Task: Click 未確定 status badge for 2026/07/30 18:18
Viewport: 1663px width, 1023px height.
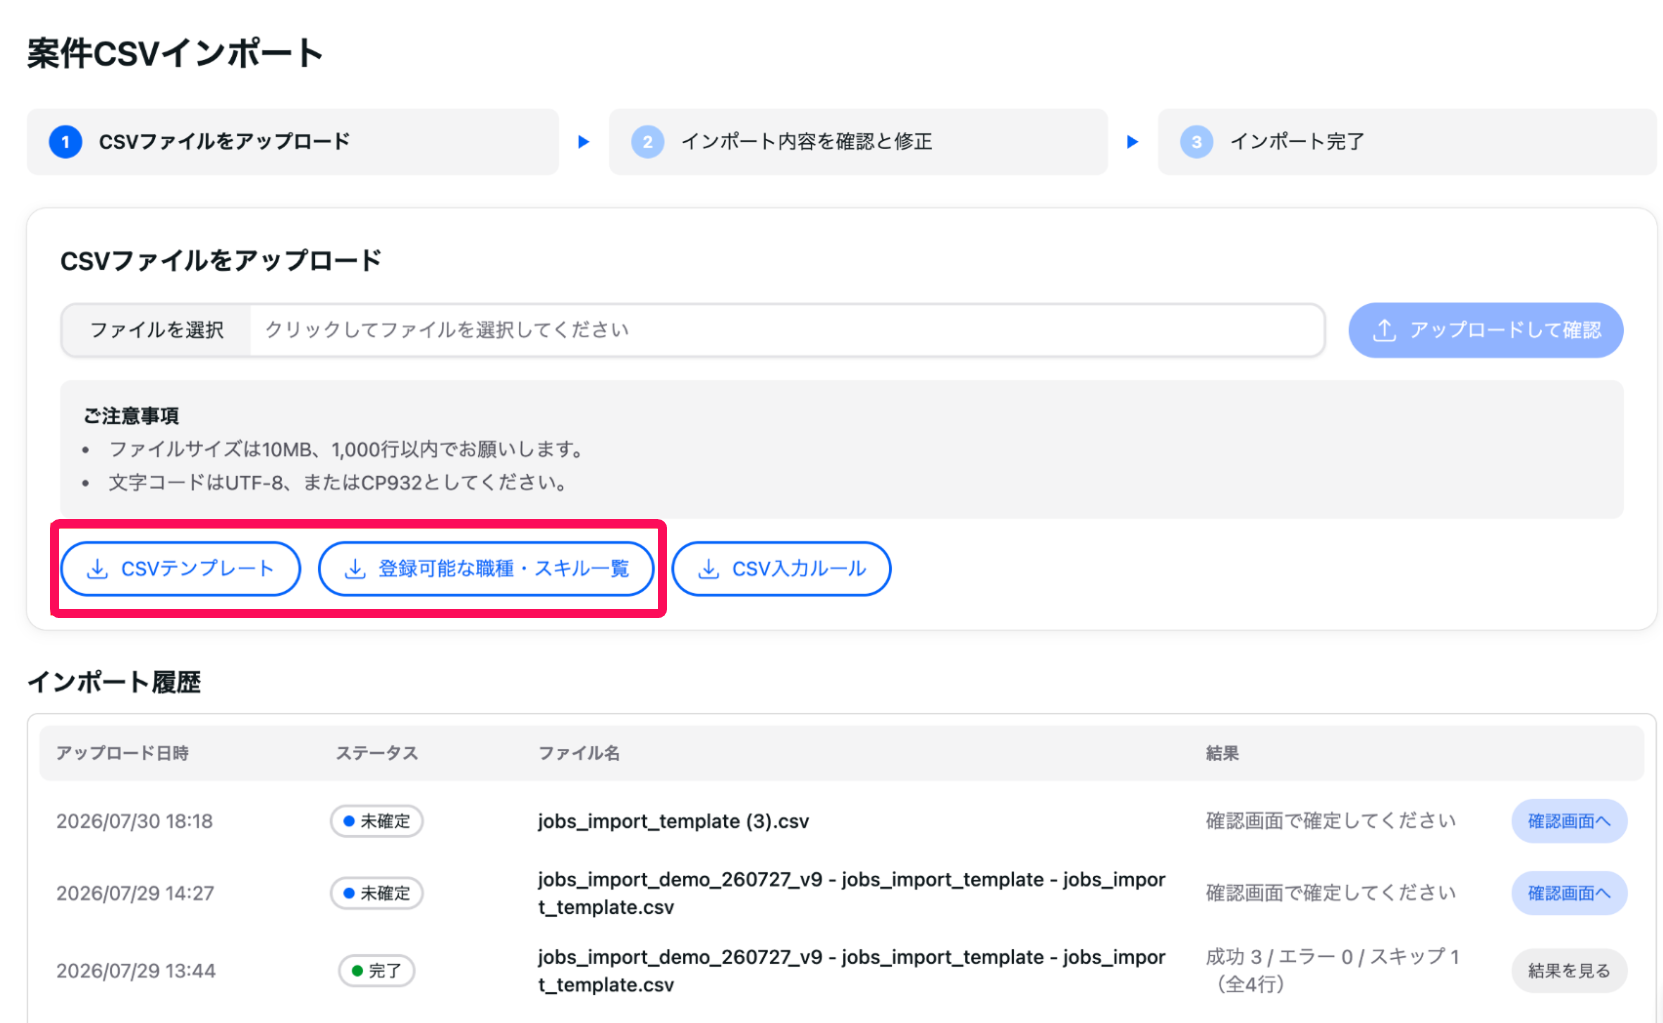Action: [x=377, y=821]
